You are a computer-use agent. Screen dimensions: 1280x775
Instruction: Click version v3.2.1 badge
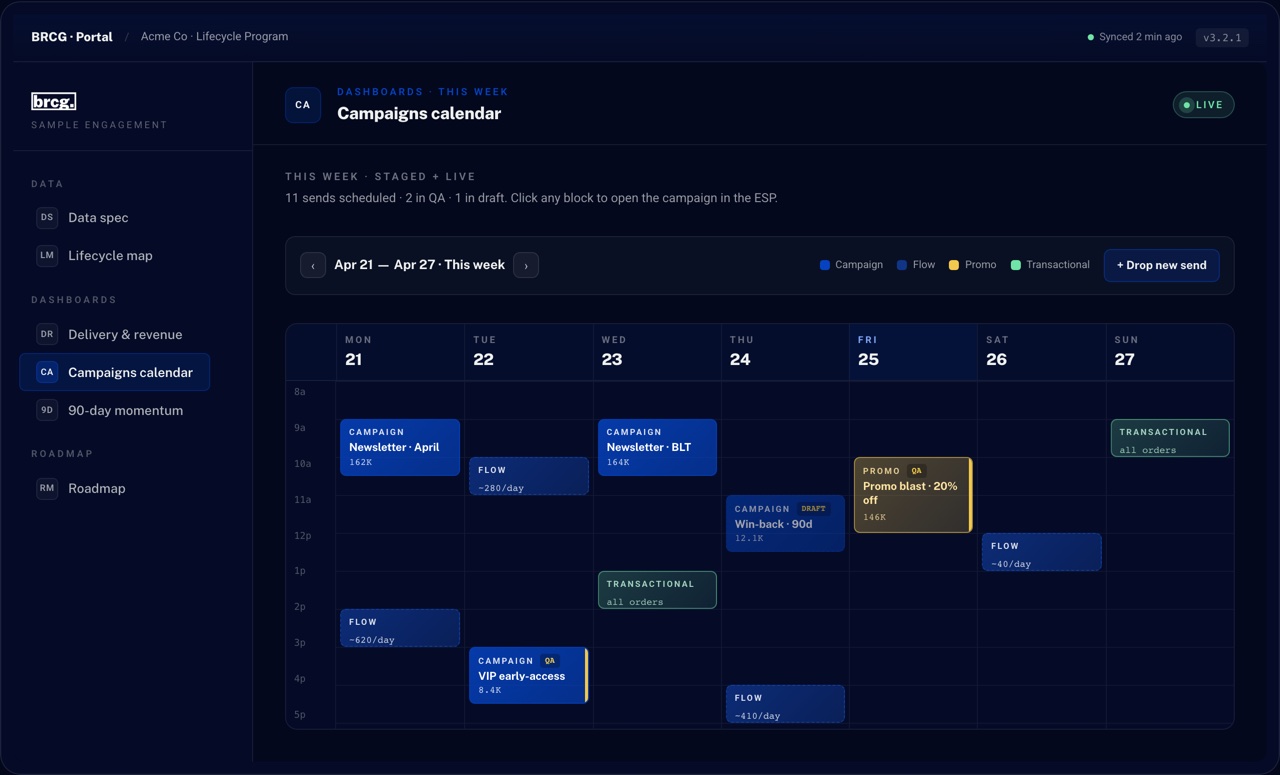[1222, 38]
